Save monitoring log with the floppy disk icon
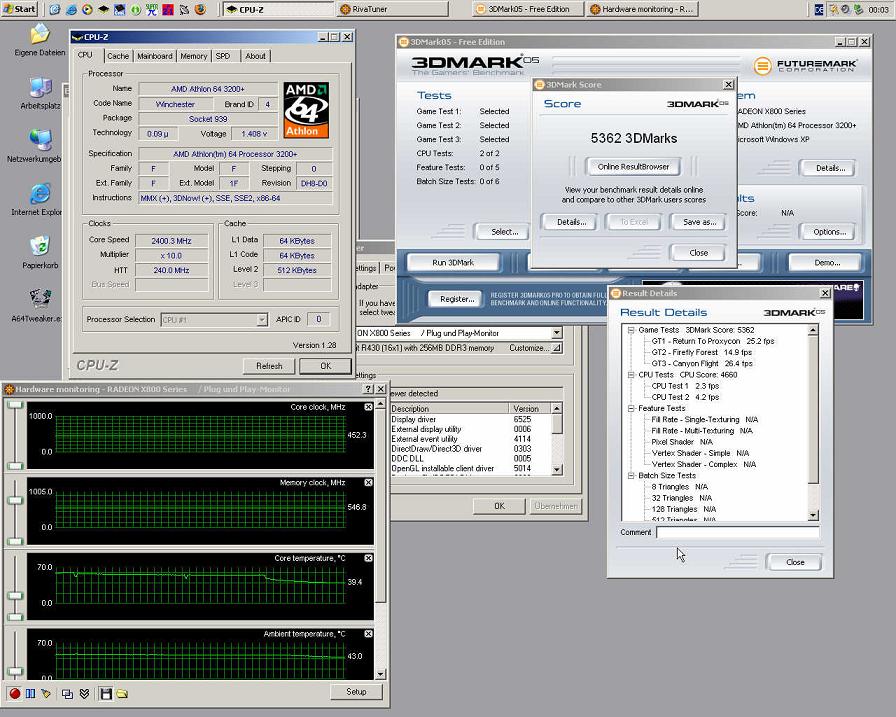Image resolution: width=896 pixels, height=717 pixels. pos(106,694)
